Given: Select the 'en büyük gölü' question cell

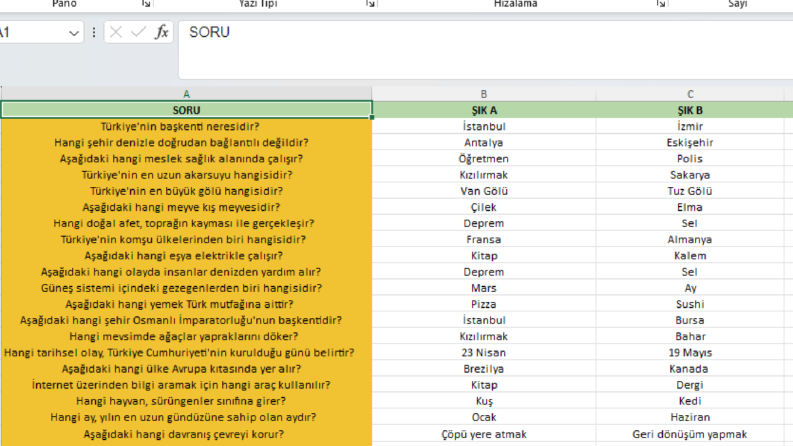Looking at the screenshot, I should [187, 191].
